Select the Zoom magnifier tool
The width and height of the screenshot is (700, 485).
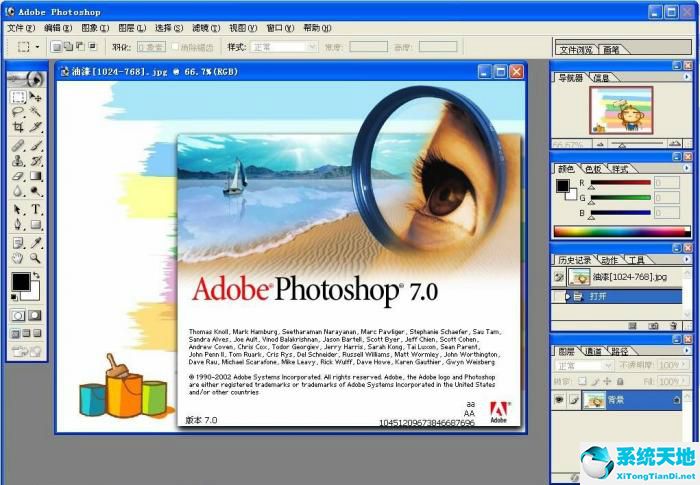pyautogui.click(x=35, y=258)
